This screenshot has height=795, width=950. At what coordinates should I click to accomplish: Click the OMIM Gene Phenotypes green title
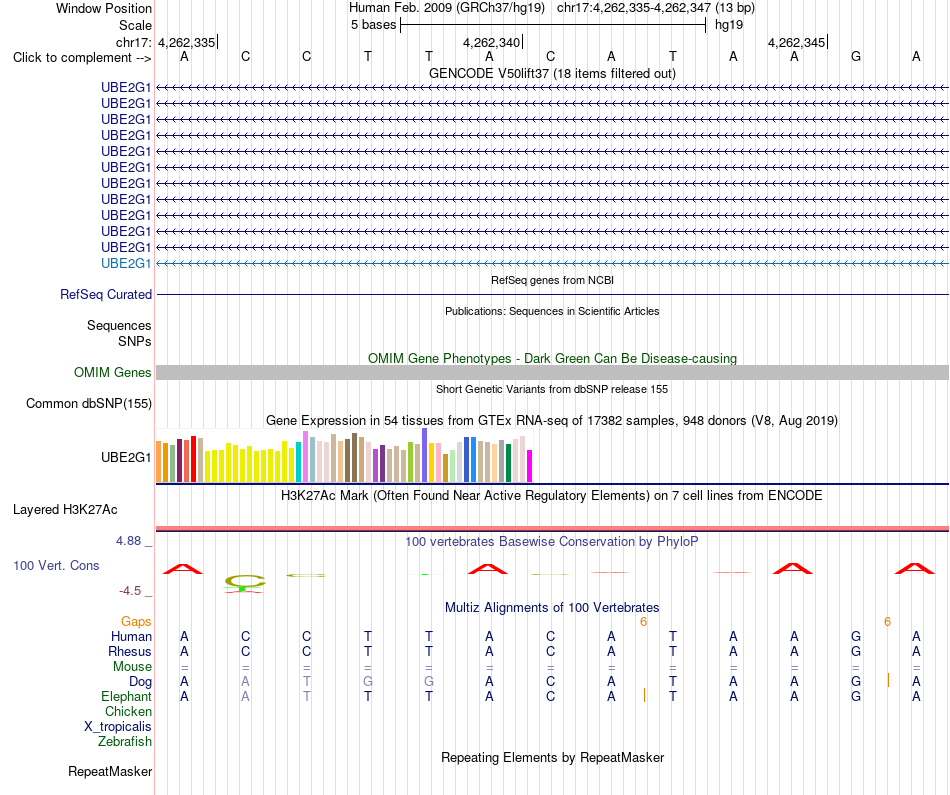tap(552, 358)
